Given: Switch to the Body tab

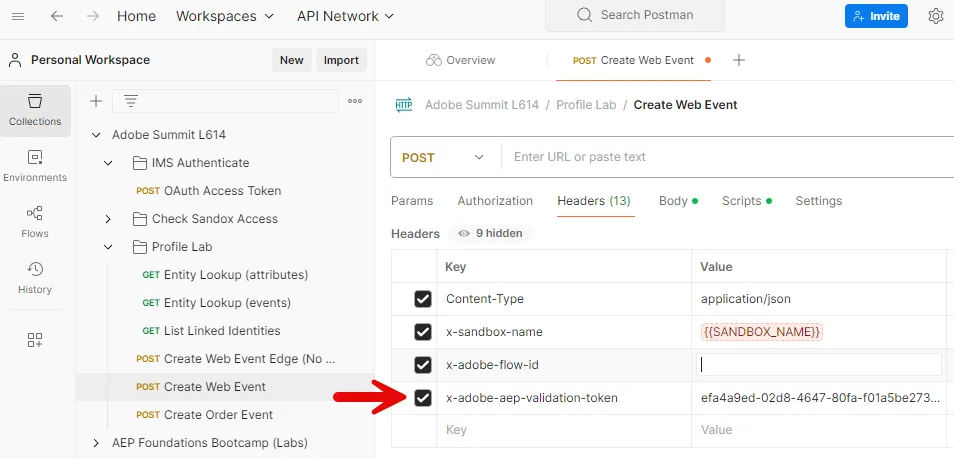Looking at the screenshot, I should point(678,201).
